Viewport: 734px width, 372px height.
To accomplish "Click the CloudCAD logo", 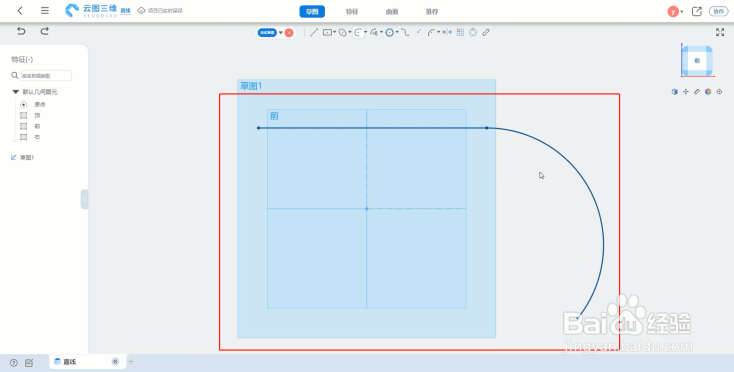I will (x=91, y=11).
